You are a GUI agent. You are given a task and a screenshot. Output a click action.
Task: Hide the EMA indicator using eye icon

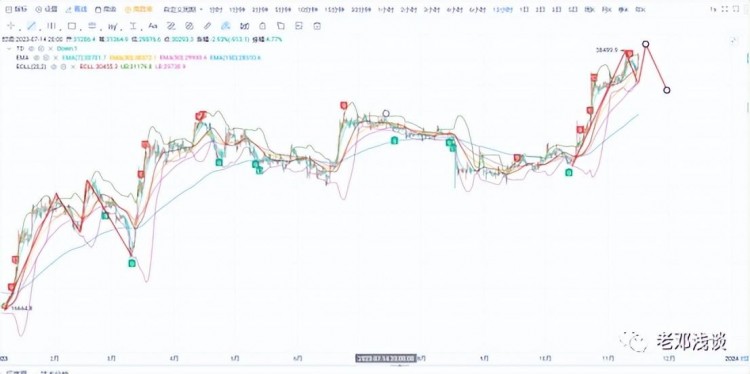36,57
